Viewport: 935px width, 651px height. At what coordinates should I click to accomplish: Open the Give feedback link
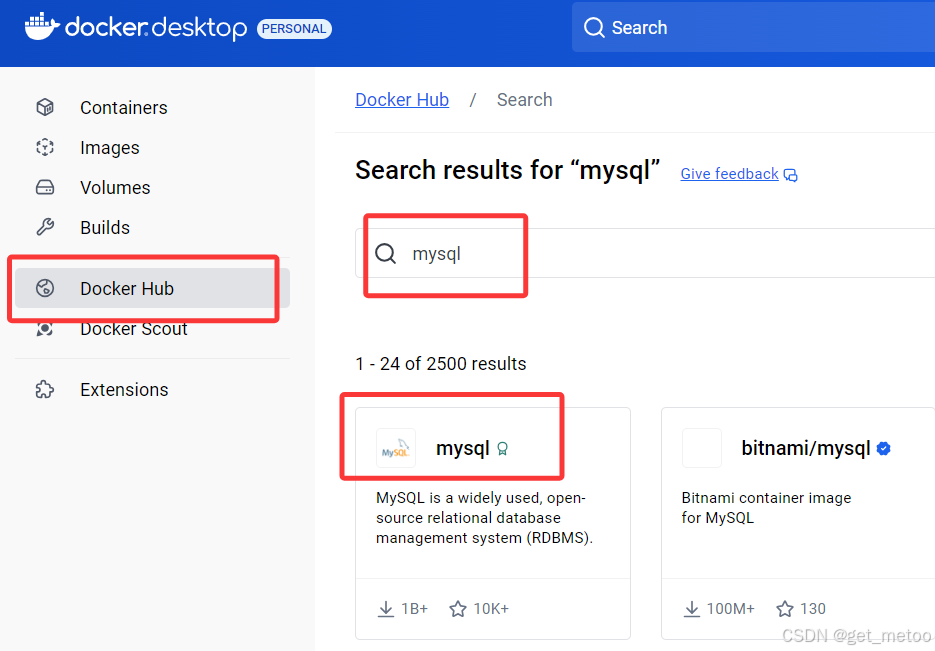(729, 173)
